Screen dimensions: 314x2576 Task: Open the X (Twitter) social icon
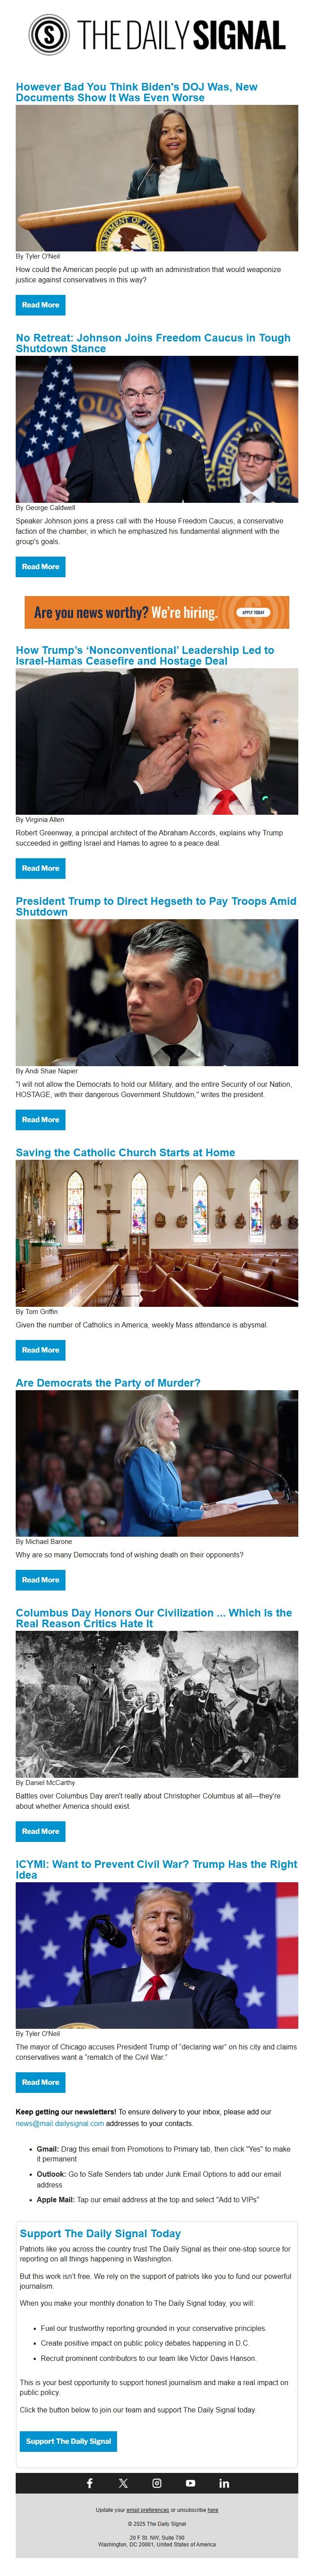pyautogui.click(x=123, y=2482)
